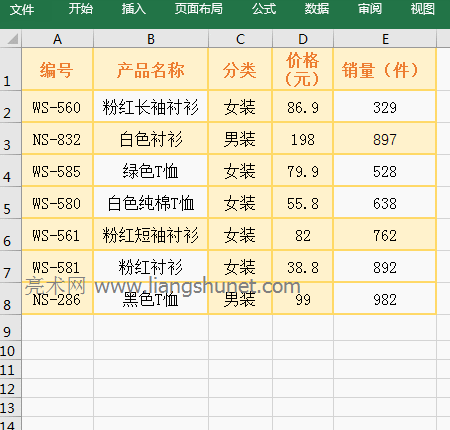This screenshot has height=430, width=450.
Task: Select column E header
Action: [385, 39]
